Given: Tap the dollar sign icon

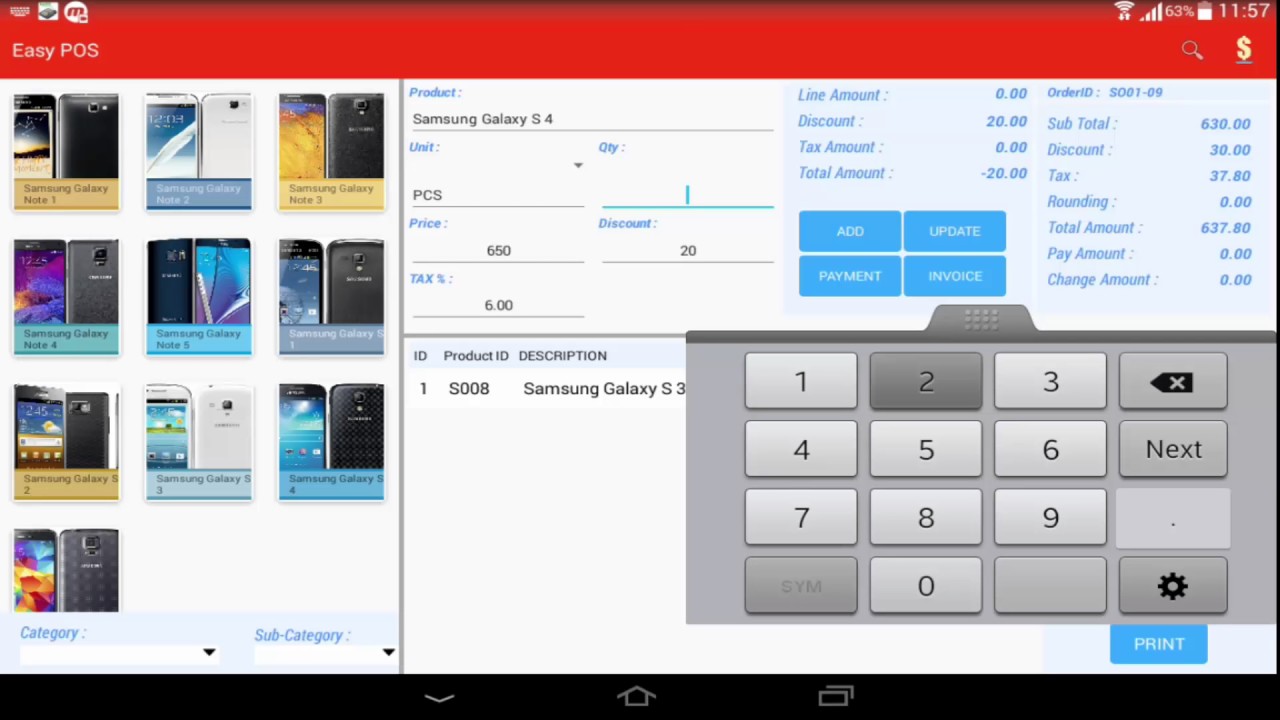Looking at the screenshot, I should pyautogui.click(x=1244, y=50).
